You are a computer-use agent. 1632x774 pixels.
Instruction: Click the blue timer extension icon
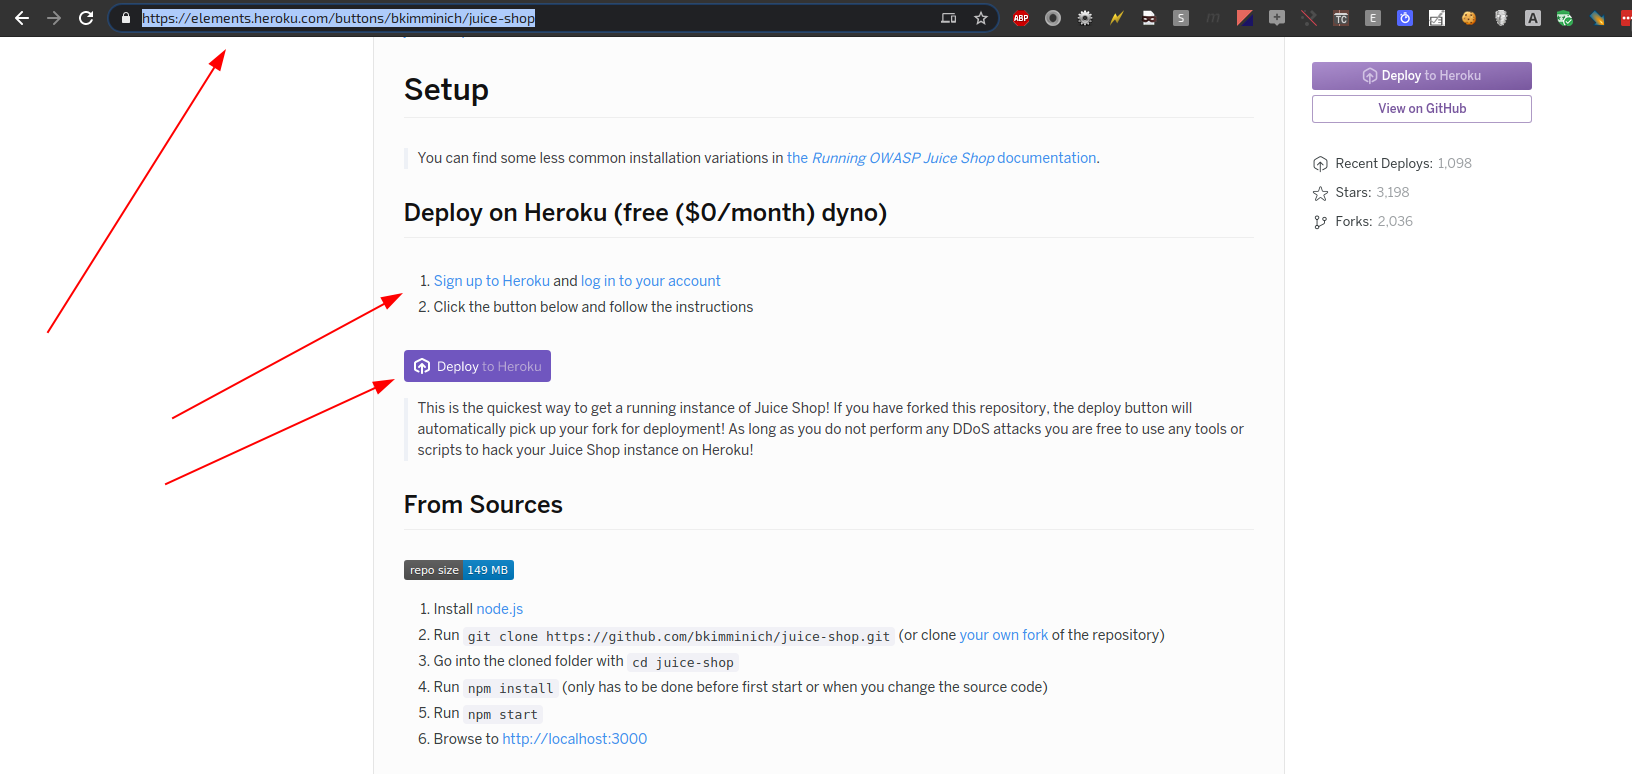point(1405,18)
